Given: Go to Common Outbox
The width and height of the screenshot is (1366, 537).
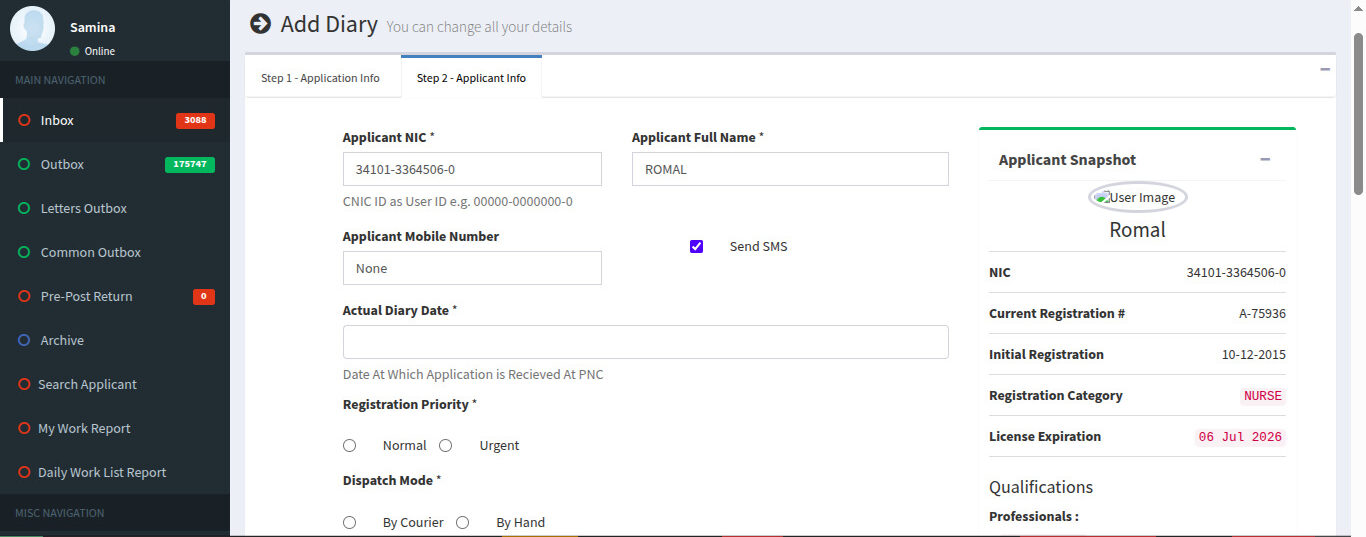Looking at the screenshot, I should point(115,252).
